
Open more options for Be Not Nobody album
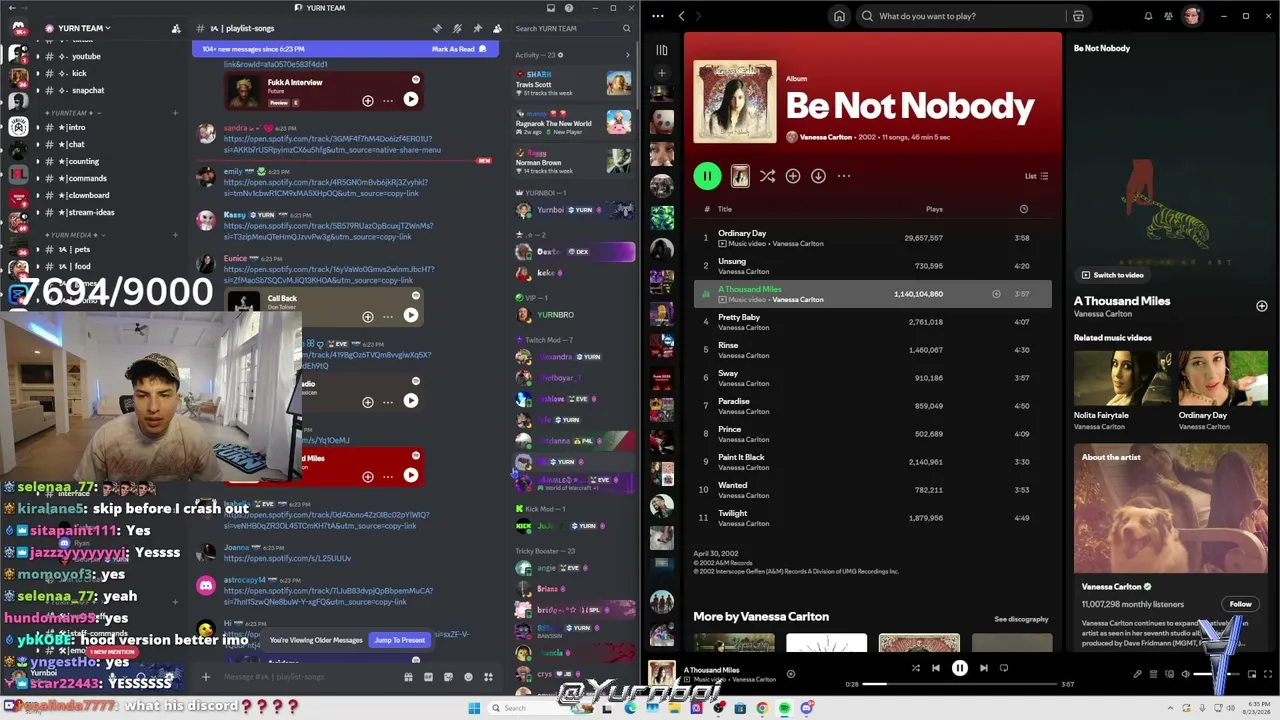[x=844, y=176]
